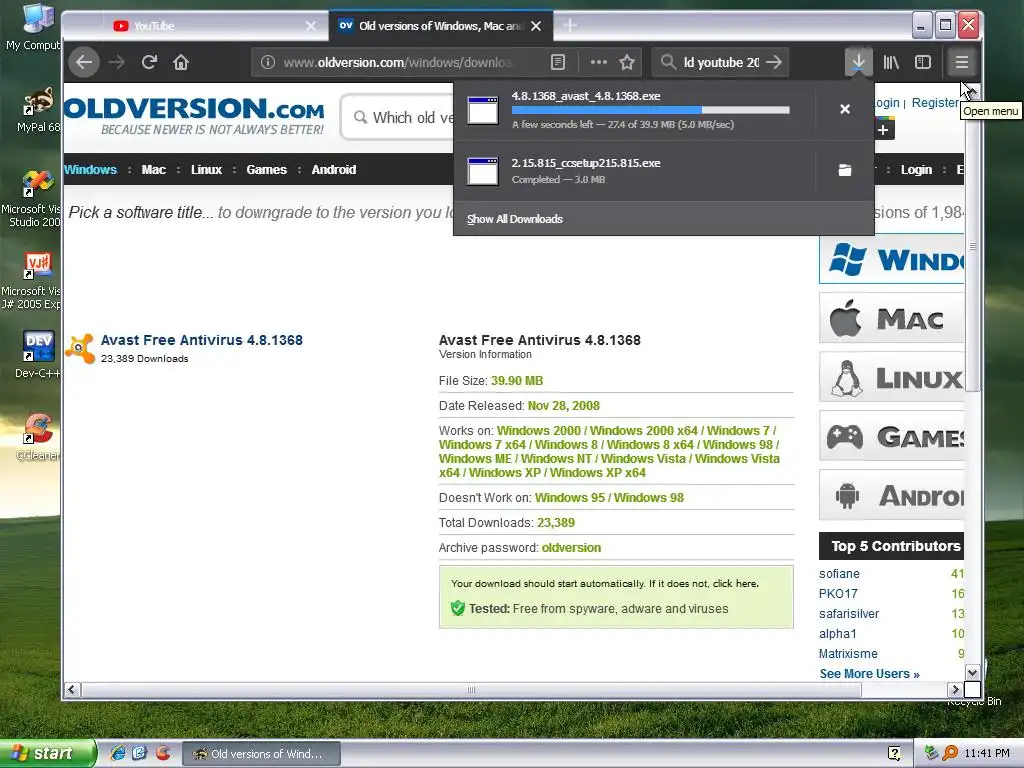Click the Register link at top
This screenshot has width=1024, height=768.
(935, 103)
